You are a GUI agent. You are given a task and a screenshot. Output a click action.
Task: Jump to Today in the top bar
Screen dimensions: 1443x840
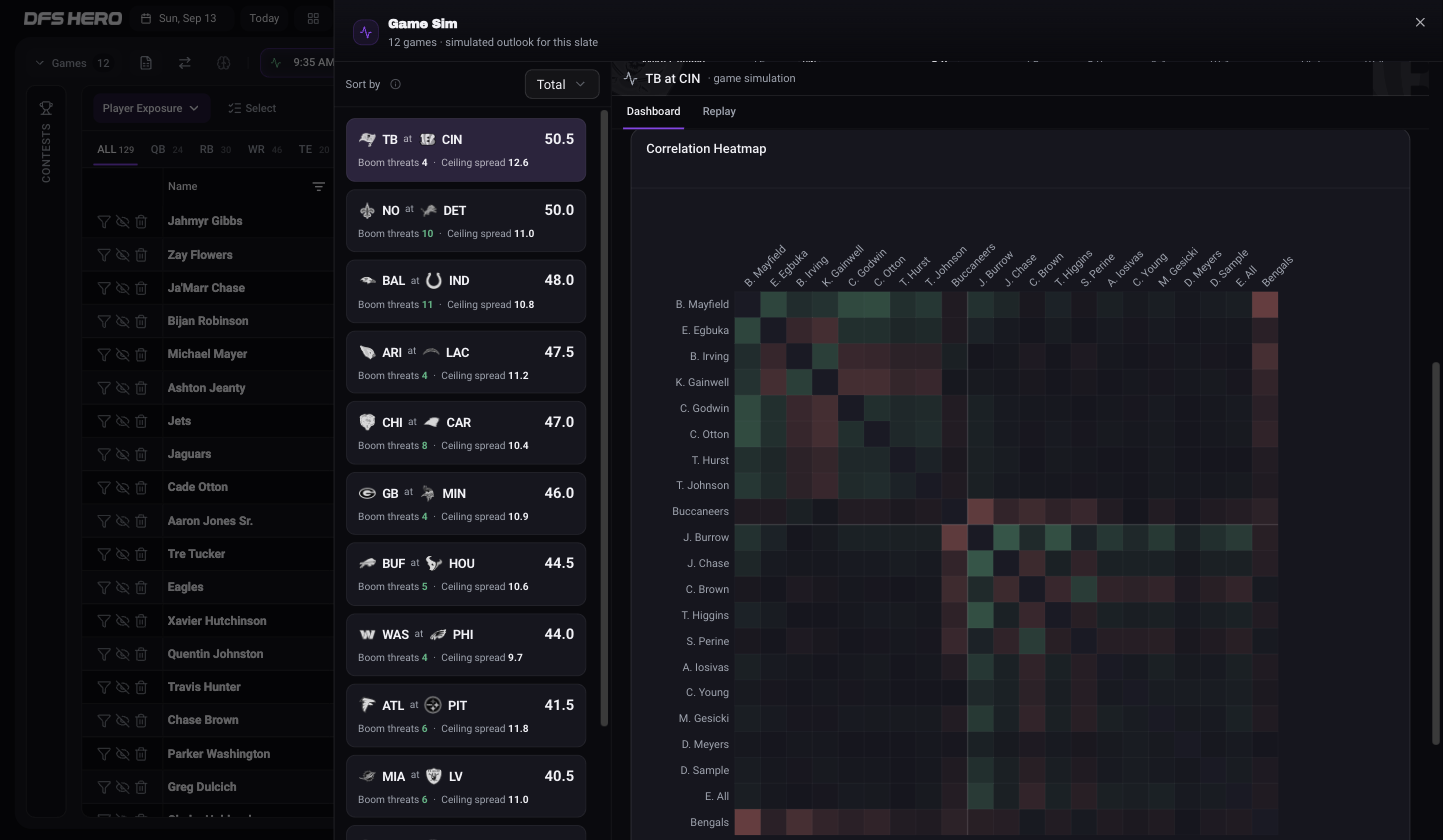(x=264, y=18)
